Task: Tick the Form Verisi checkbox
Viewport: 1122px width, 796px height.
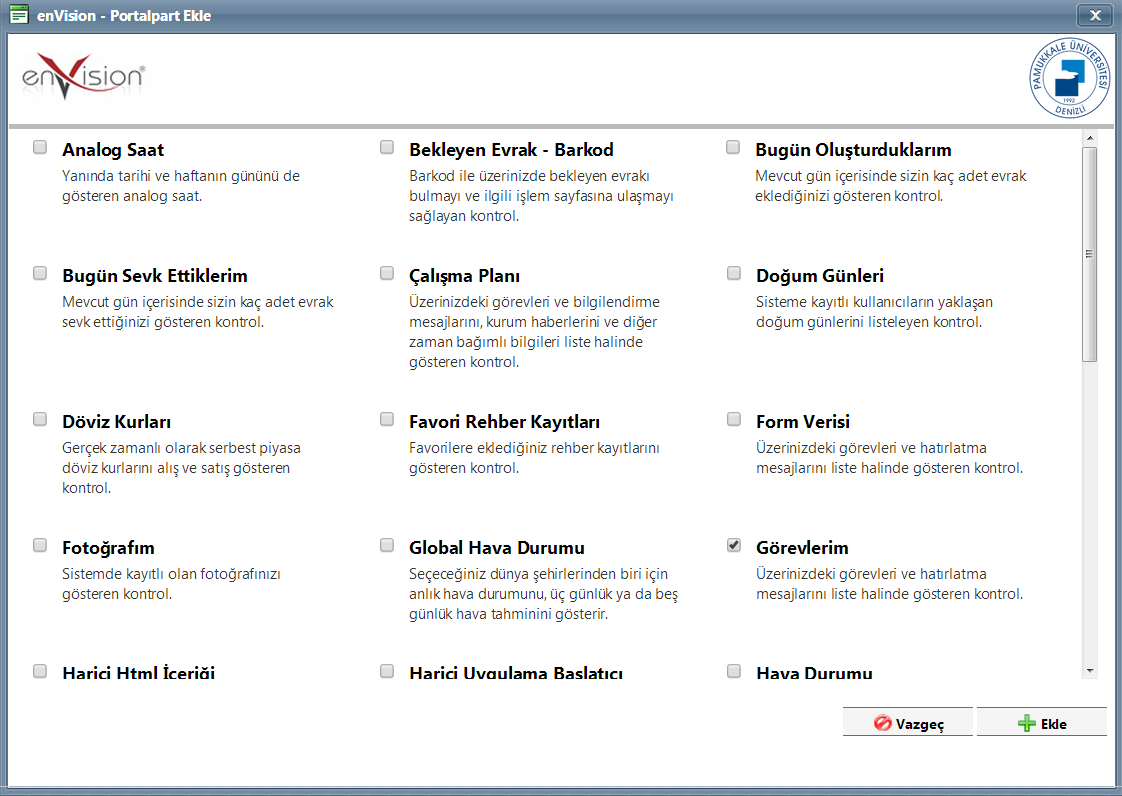Action: point(734,419)
